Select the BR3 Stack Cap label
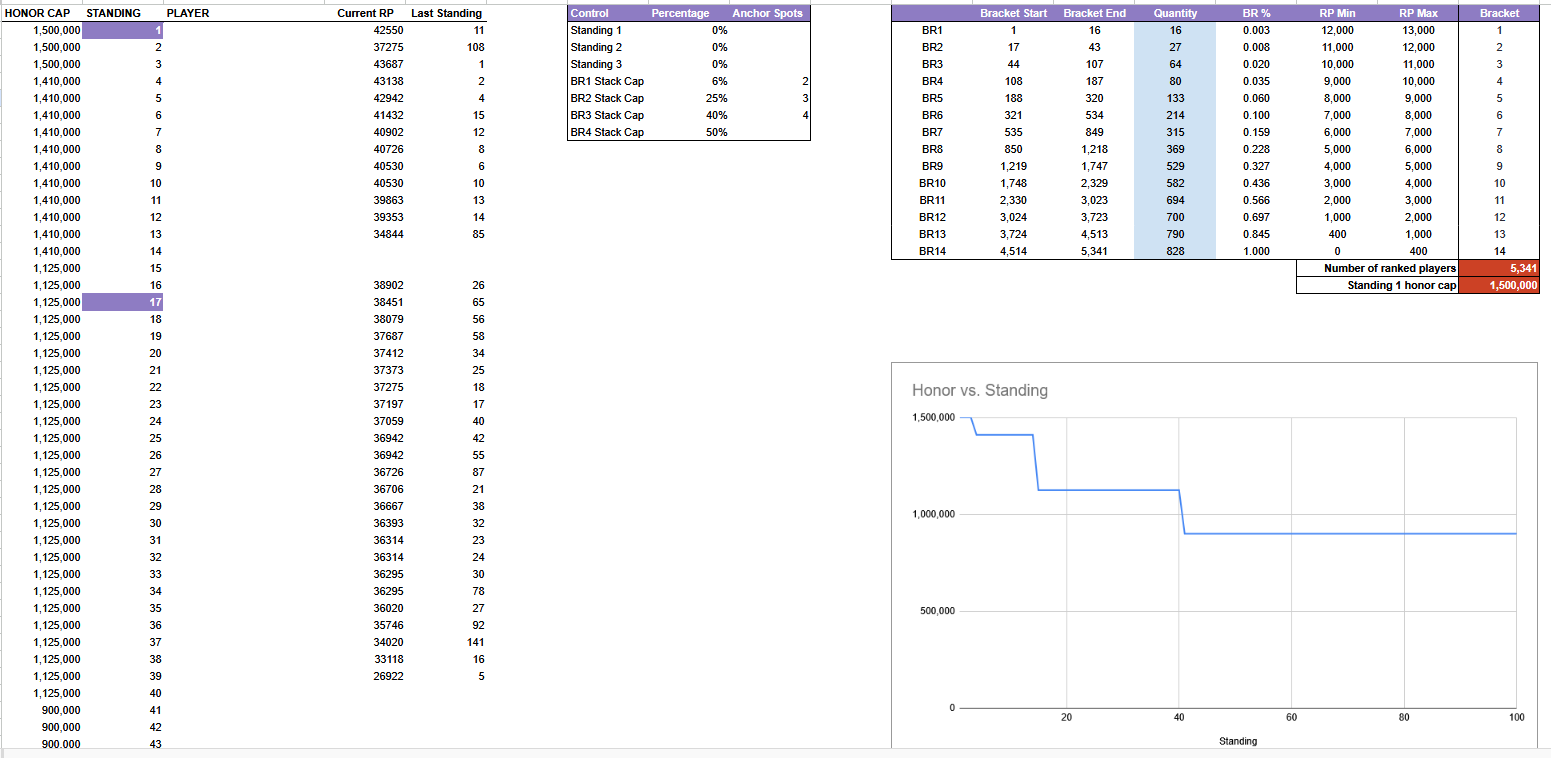 607,115
